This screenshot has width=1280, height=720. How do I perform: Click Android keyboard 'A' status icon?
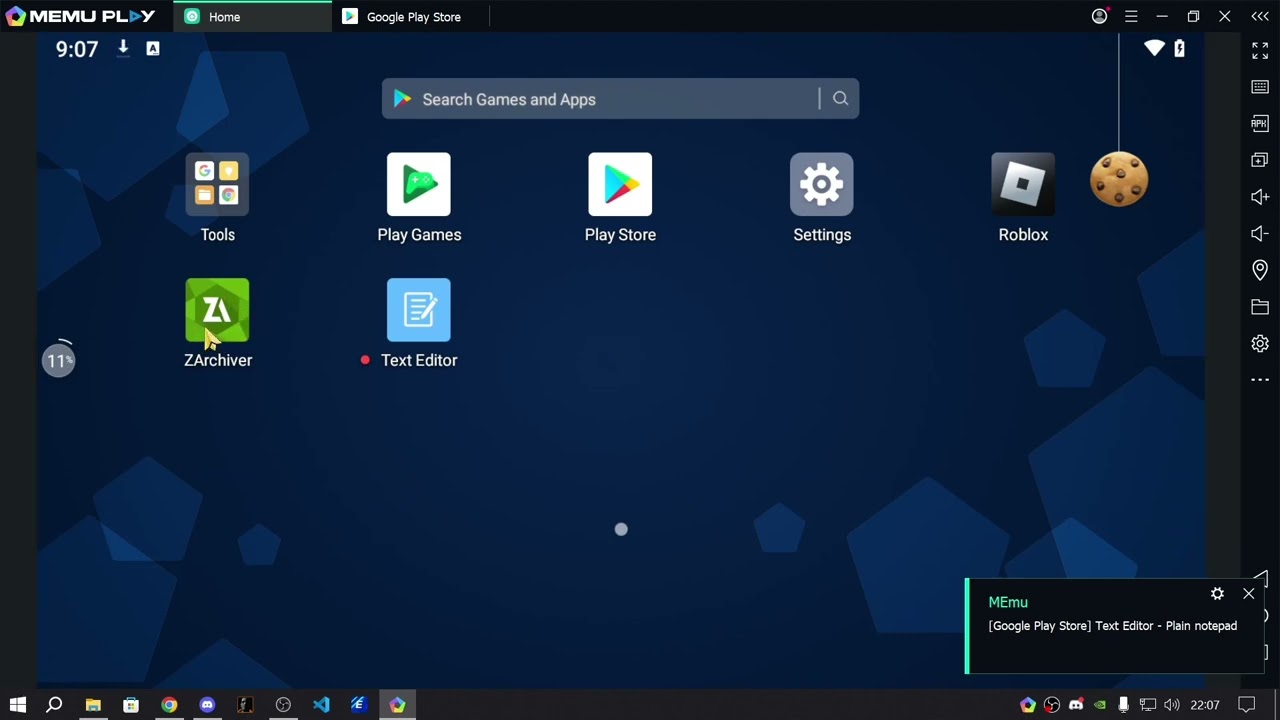(153, 48)
